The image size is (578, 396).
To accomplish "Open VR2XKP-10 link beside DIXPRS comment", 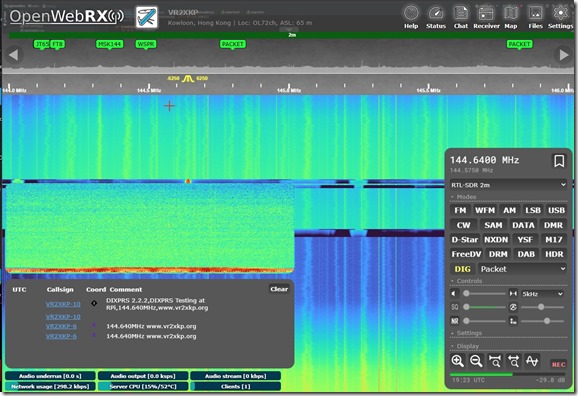I will pos(63,304).
